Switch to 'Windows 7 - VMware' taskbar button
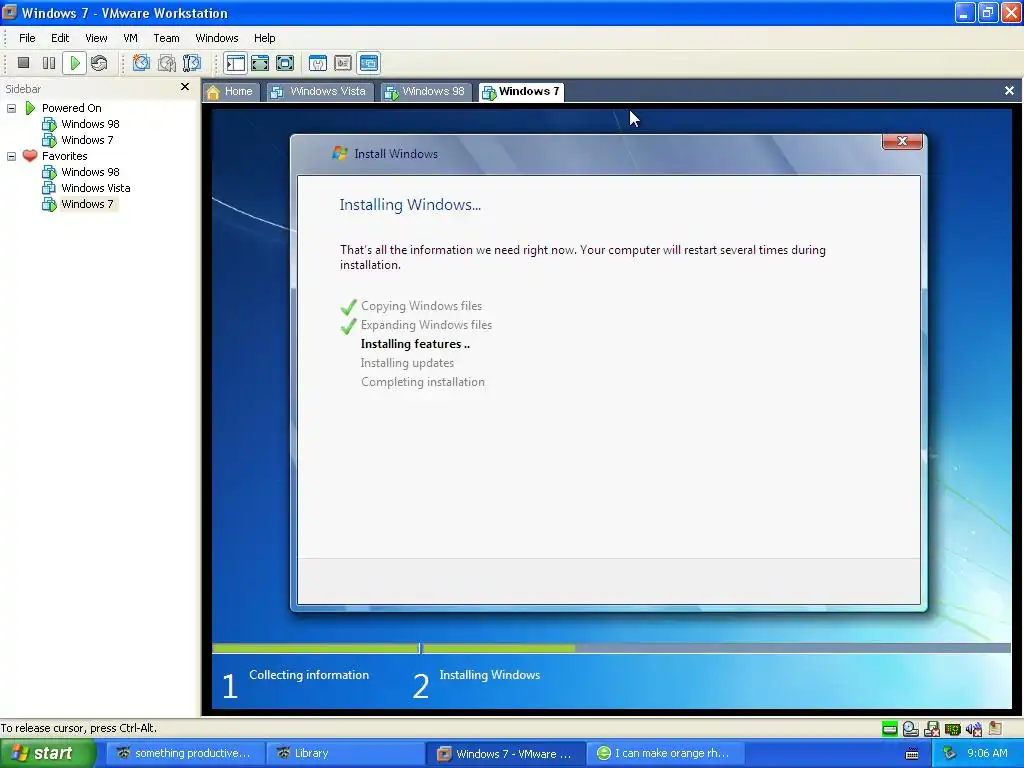 pyautogui.click(x=505, y=754)
